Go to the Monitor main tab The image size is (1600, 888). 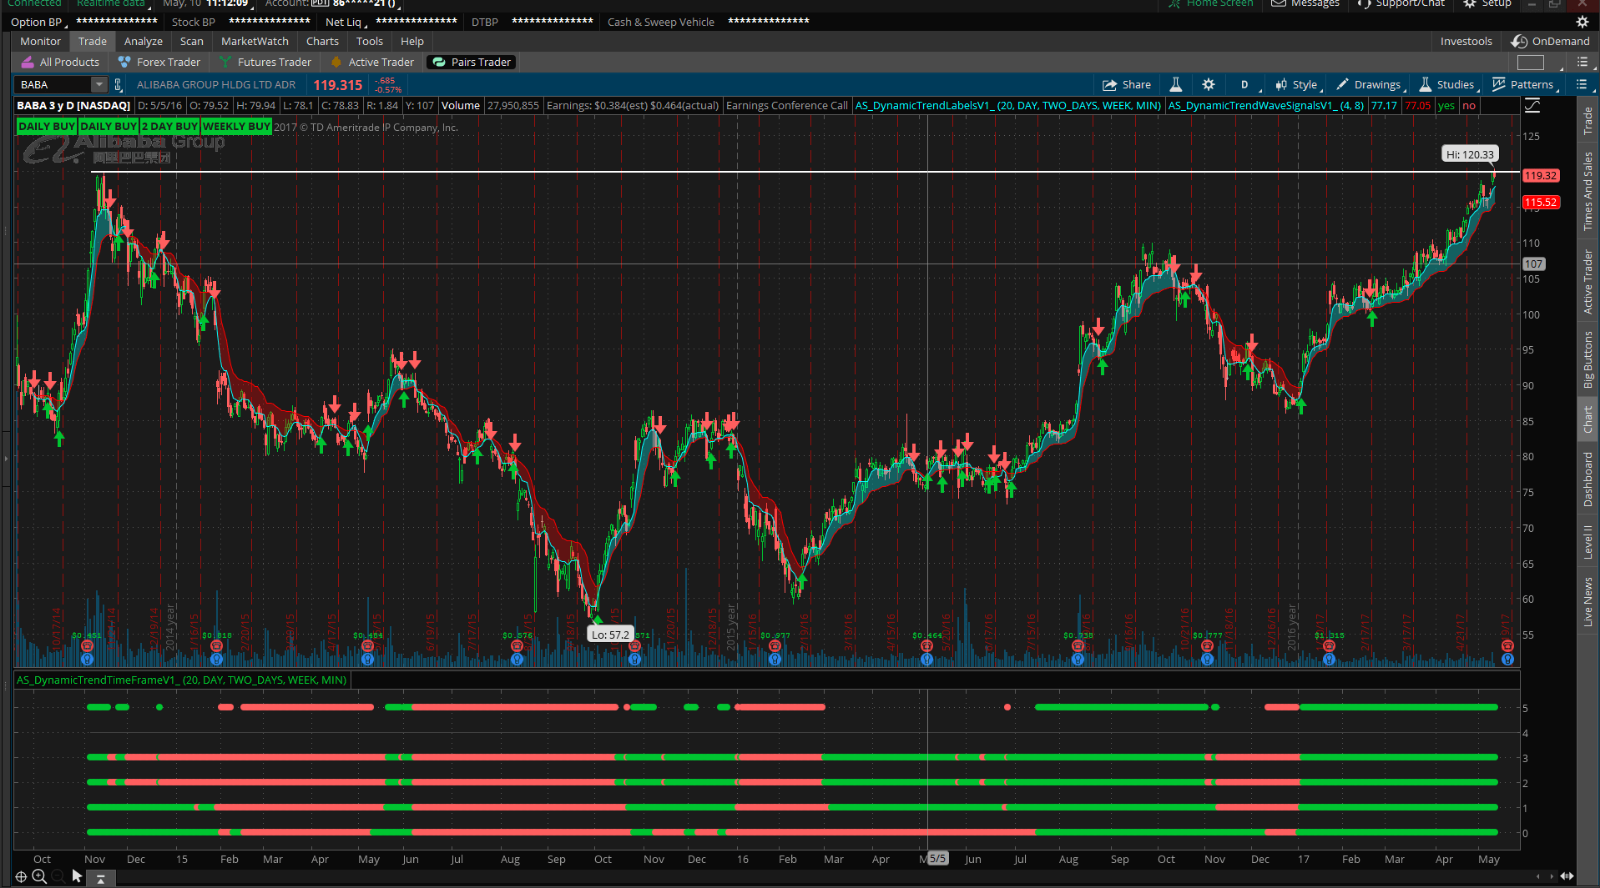41,41
